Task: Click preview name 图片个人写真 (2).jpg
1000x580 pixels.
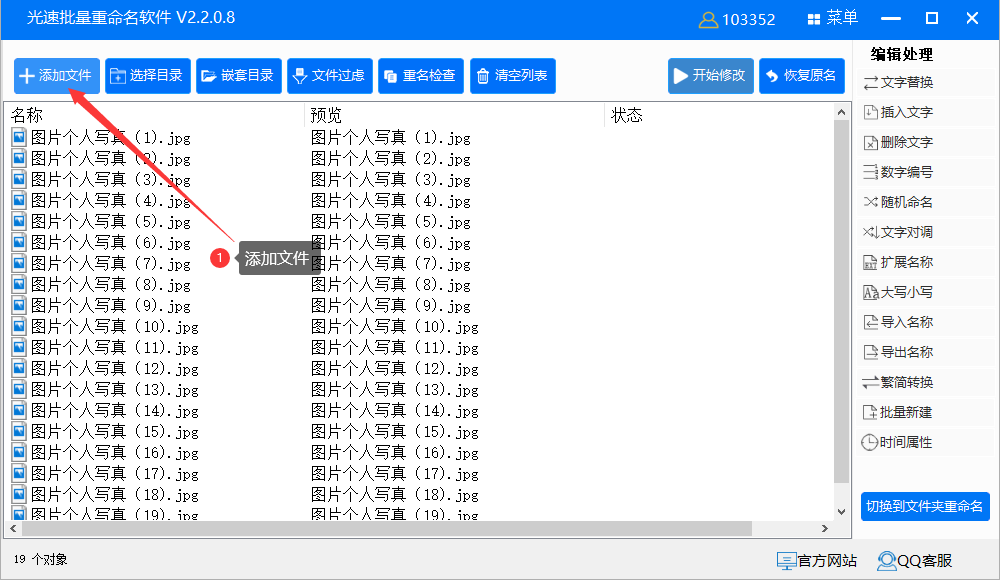Action: click(x=390, y=159)
